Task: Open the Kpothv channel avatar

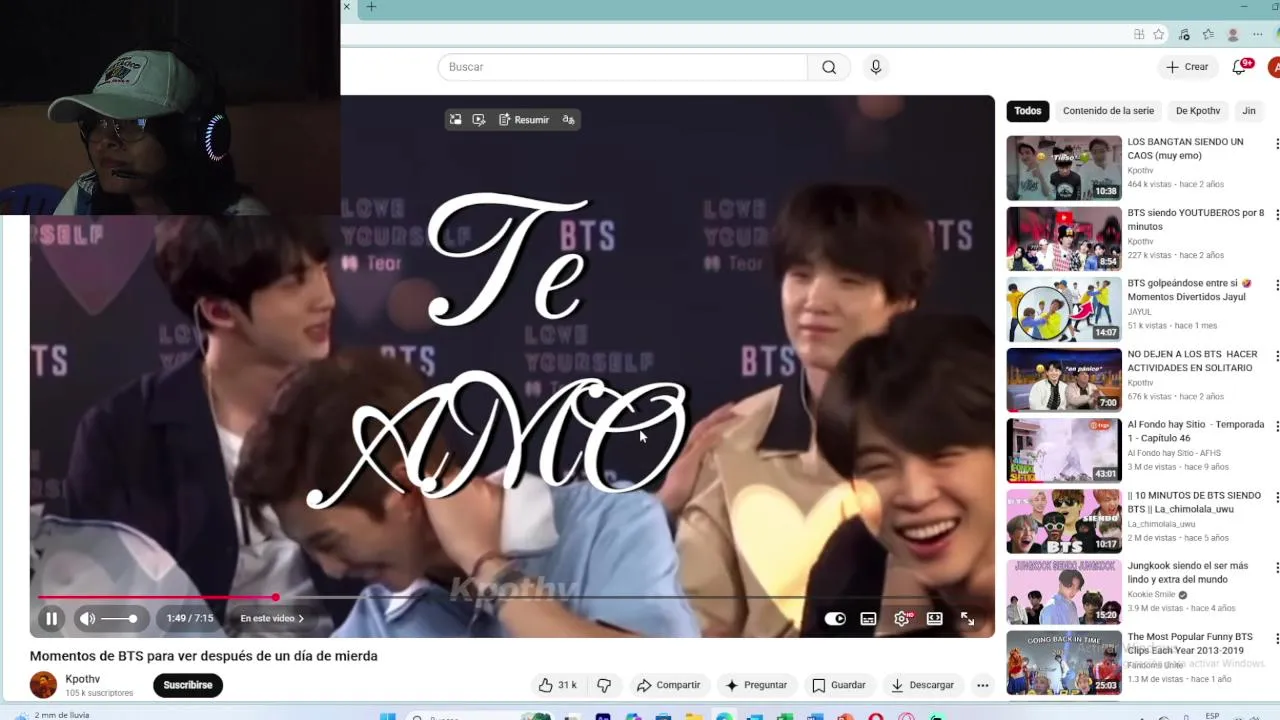Action: (x=43, y=685)
